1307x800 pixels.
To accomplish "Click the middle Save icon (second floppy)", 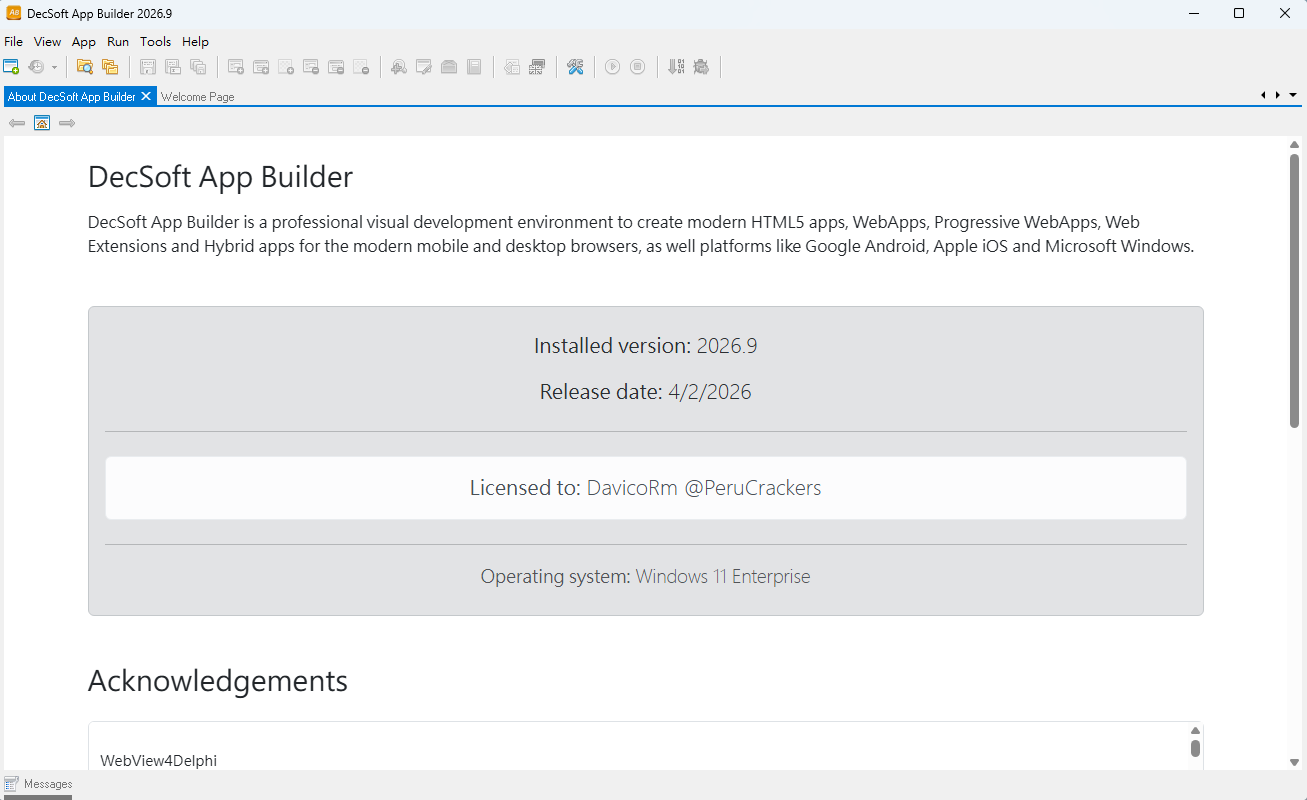I will click(x=173, y=67).
